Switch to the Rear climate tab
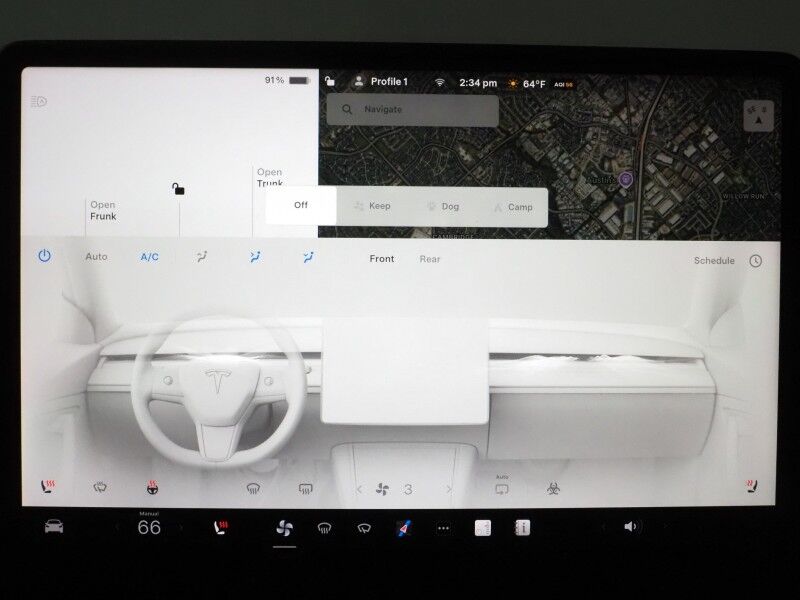This screenshot has width=800, height=600. click(430, 259)
